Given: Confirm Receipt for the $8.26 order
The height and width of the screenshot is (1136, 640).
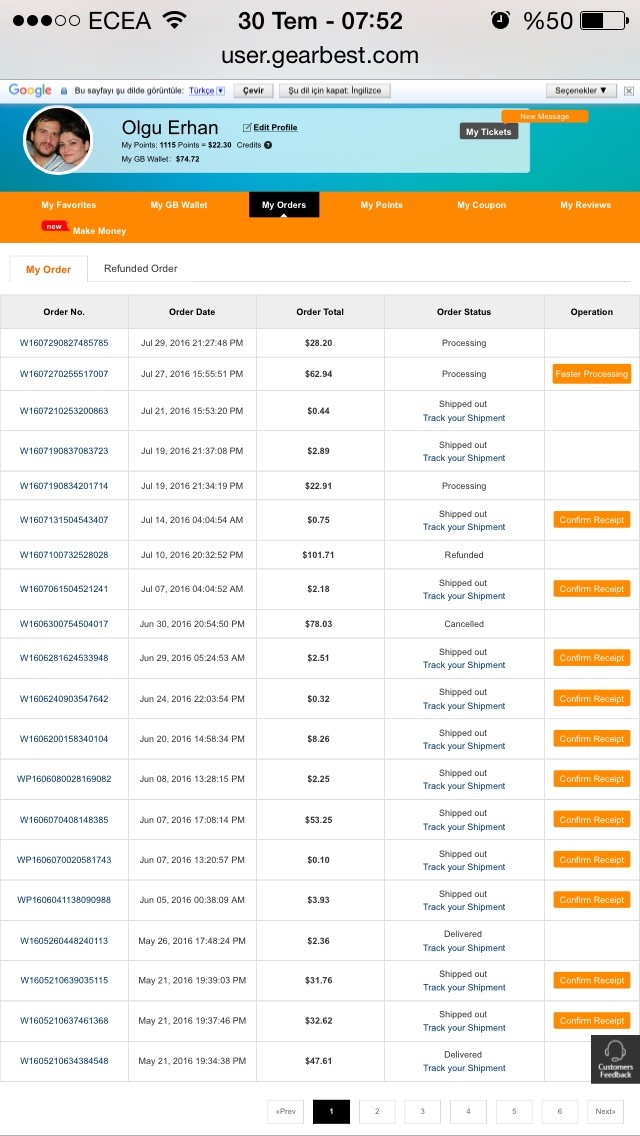Looking at the screenshot, I should point(591,739).
